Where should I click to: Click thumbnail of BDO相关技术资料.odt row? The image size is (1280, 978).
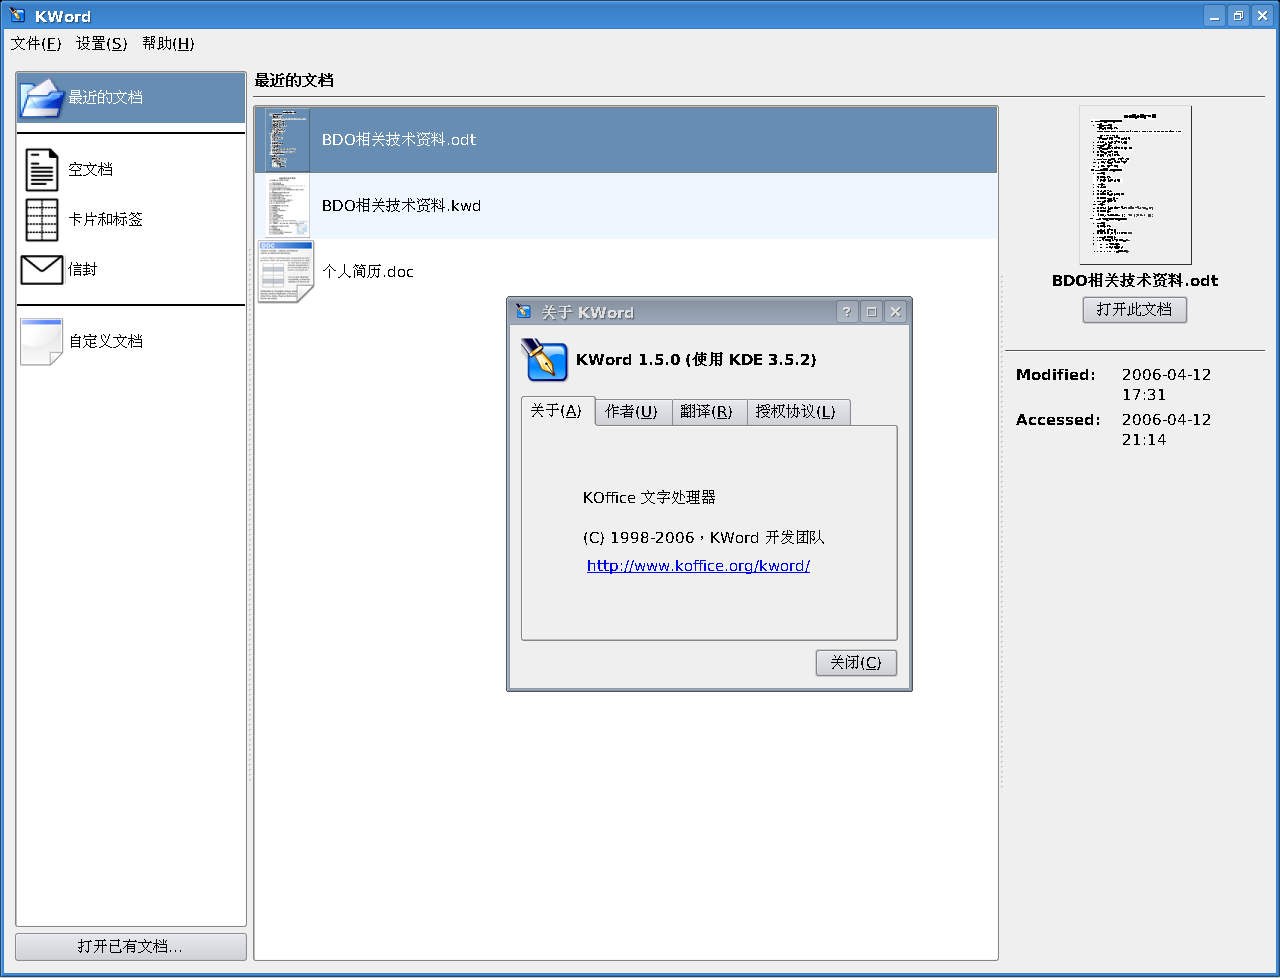click(288, 140)
